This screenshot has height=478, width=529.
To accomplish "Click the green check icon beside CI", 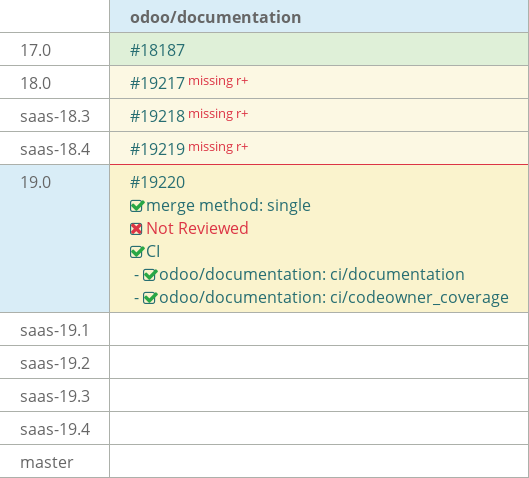I will point(137,252).
